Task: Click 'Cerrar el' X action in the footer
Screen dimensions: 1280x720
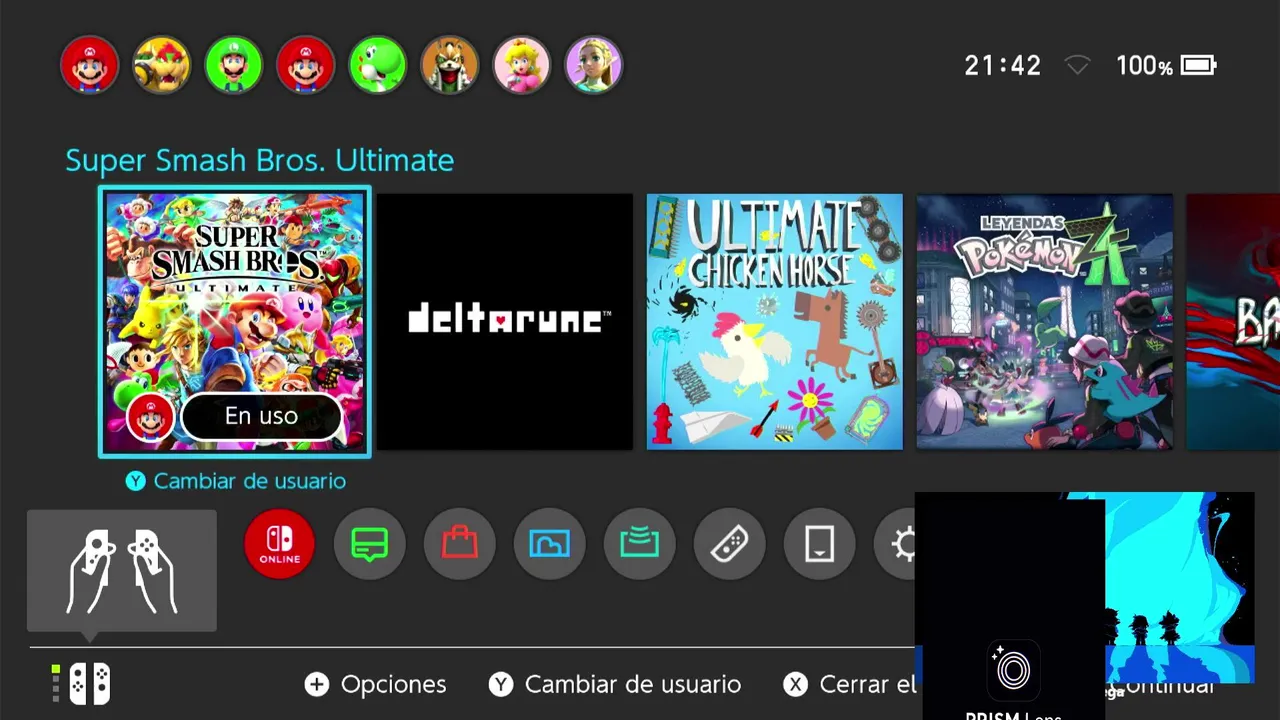Action: pyautogui.click(x=849, y=684)
